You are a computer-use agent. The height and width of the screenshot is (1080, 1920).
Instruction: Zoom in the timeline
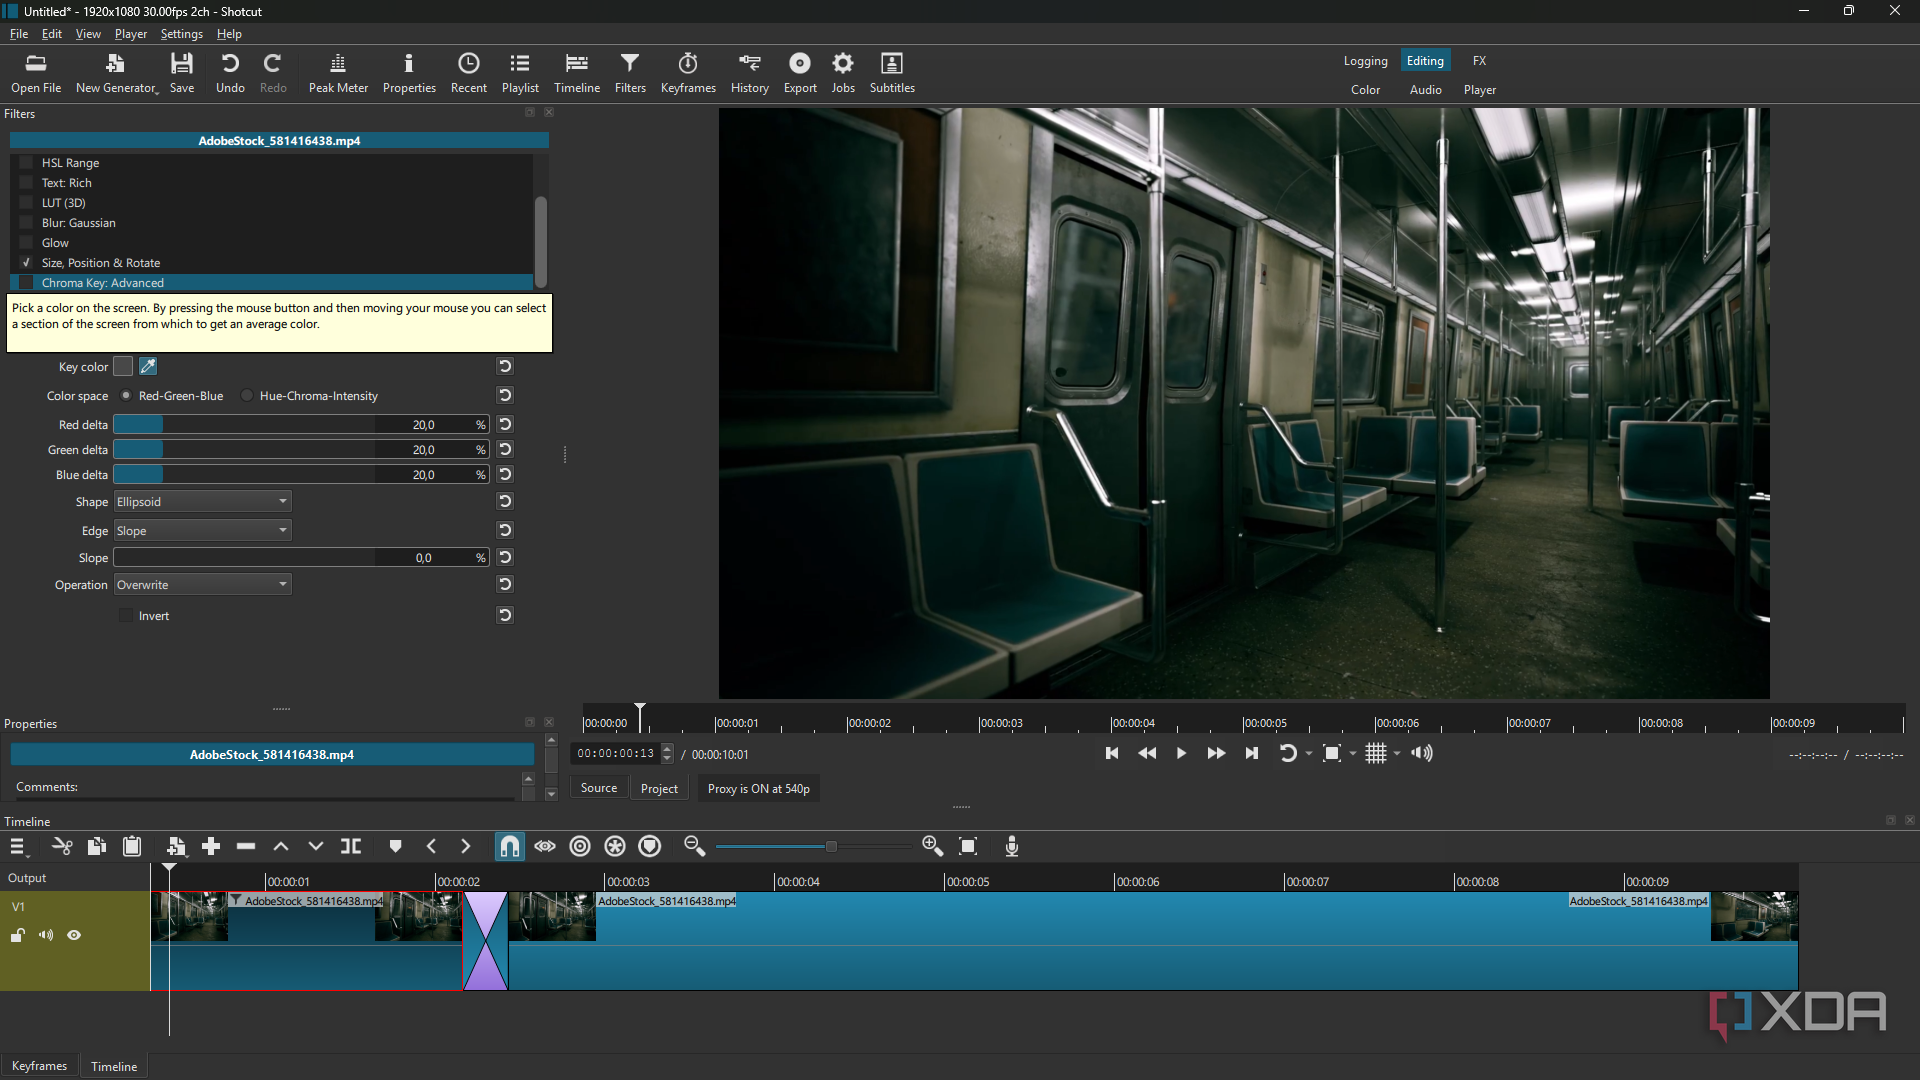pyautogui.click(x=933, y=847)
